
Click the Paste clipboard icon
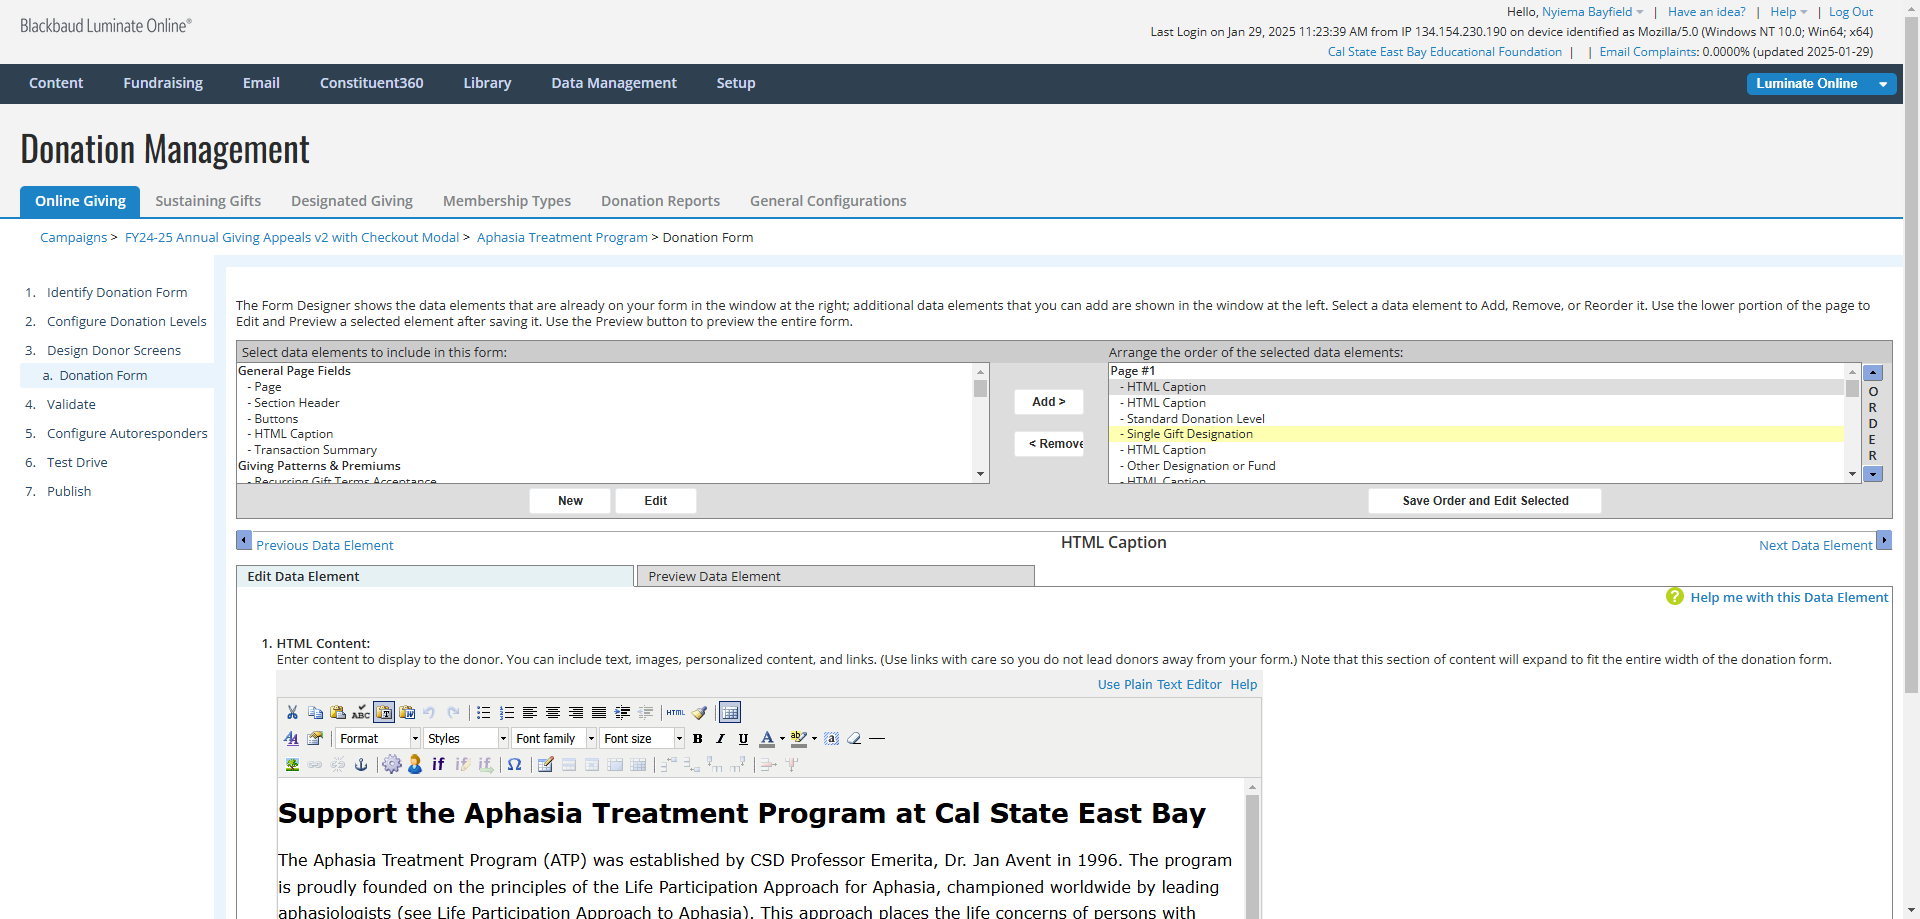[338, 712]
